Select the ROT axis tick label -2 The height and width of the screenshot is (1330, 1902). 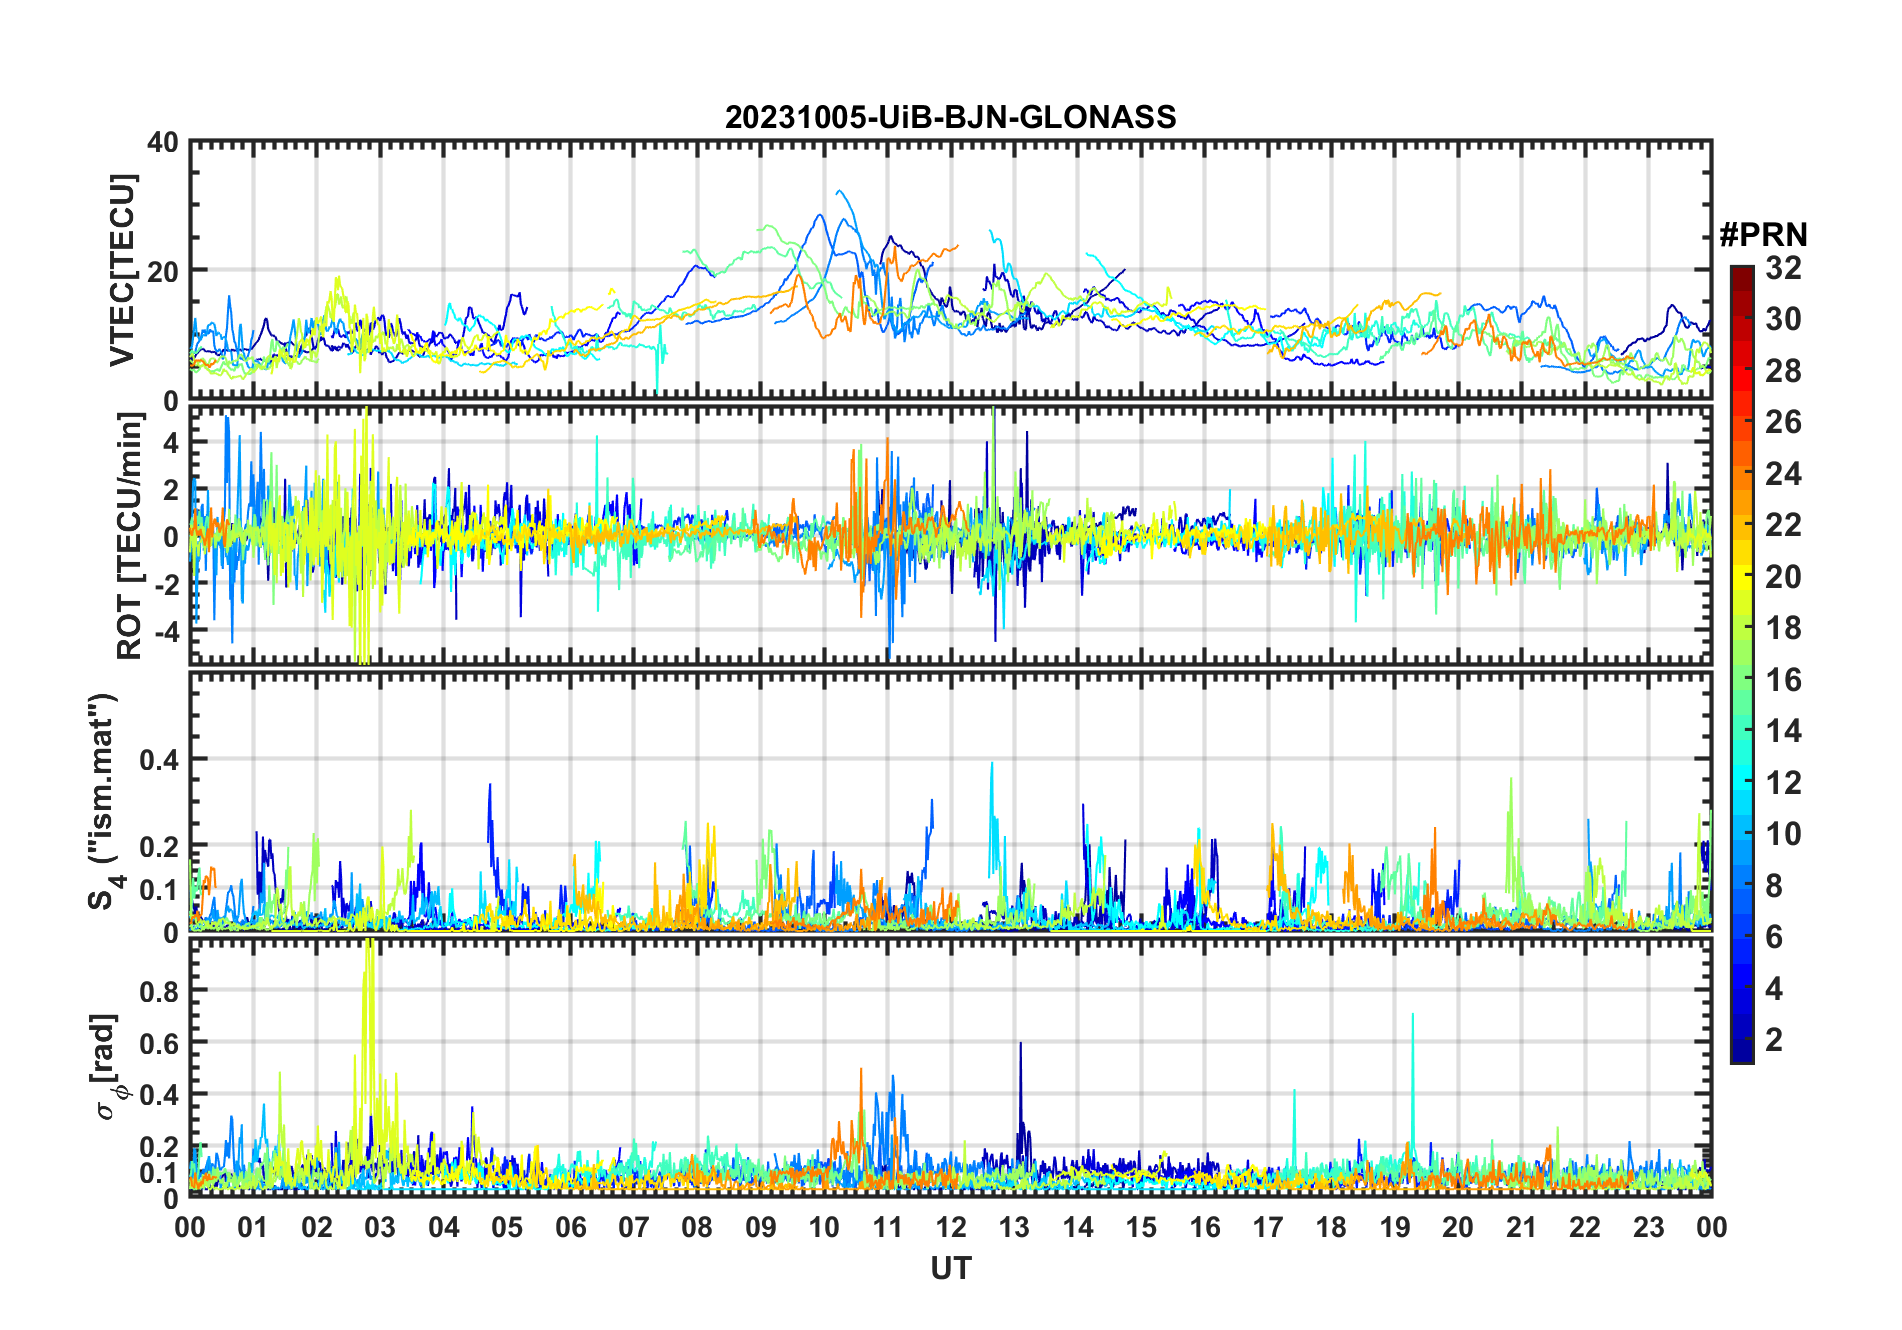pyautogui.click(x=166, y=584)
